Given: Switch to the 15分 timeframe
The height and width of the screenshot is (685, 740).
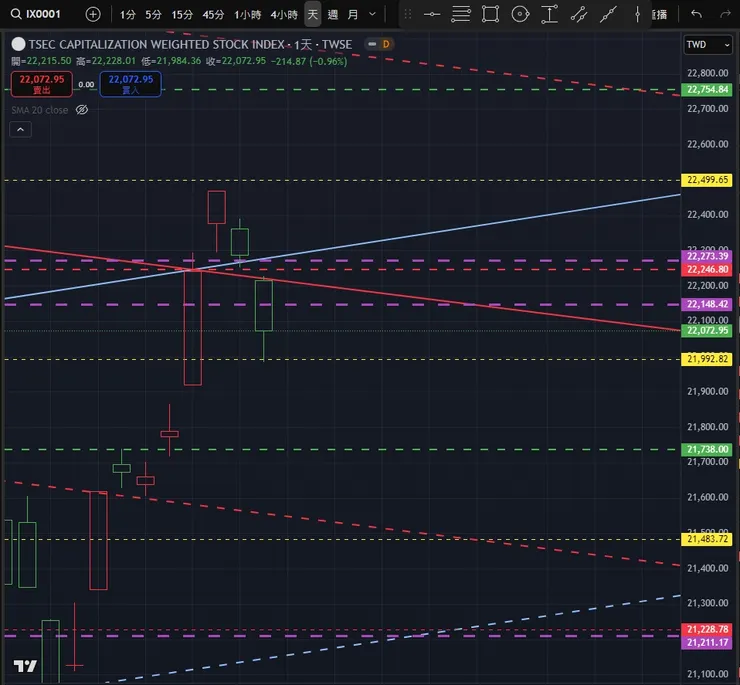Looking at the screenshot, I should 182,15.
